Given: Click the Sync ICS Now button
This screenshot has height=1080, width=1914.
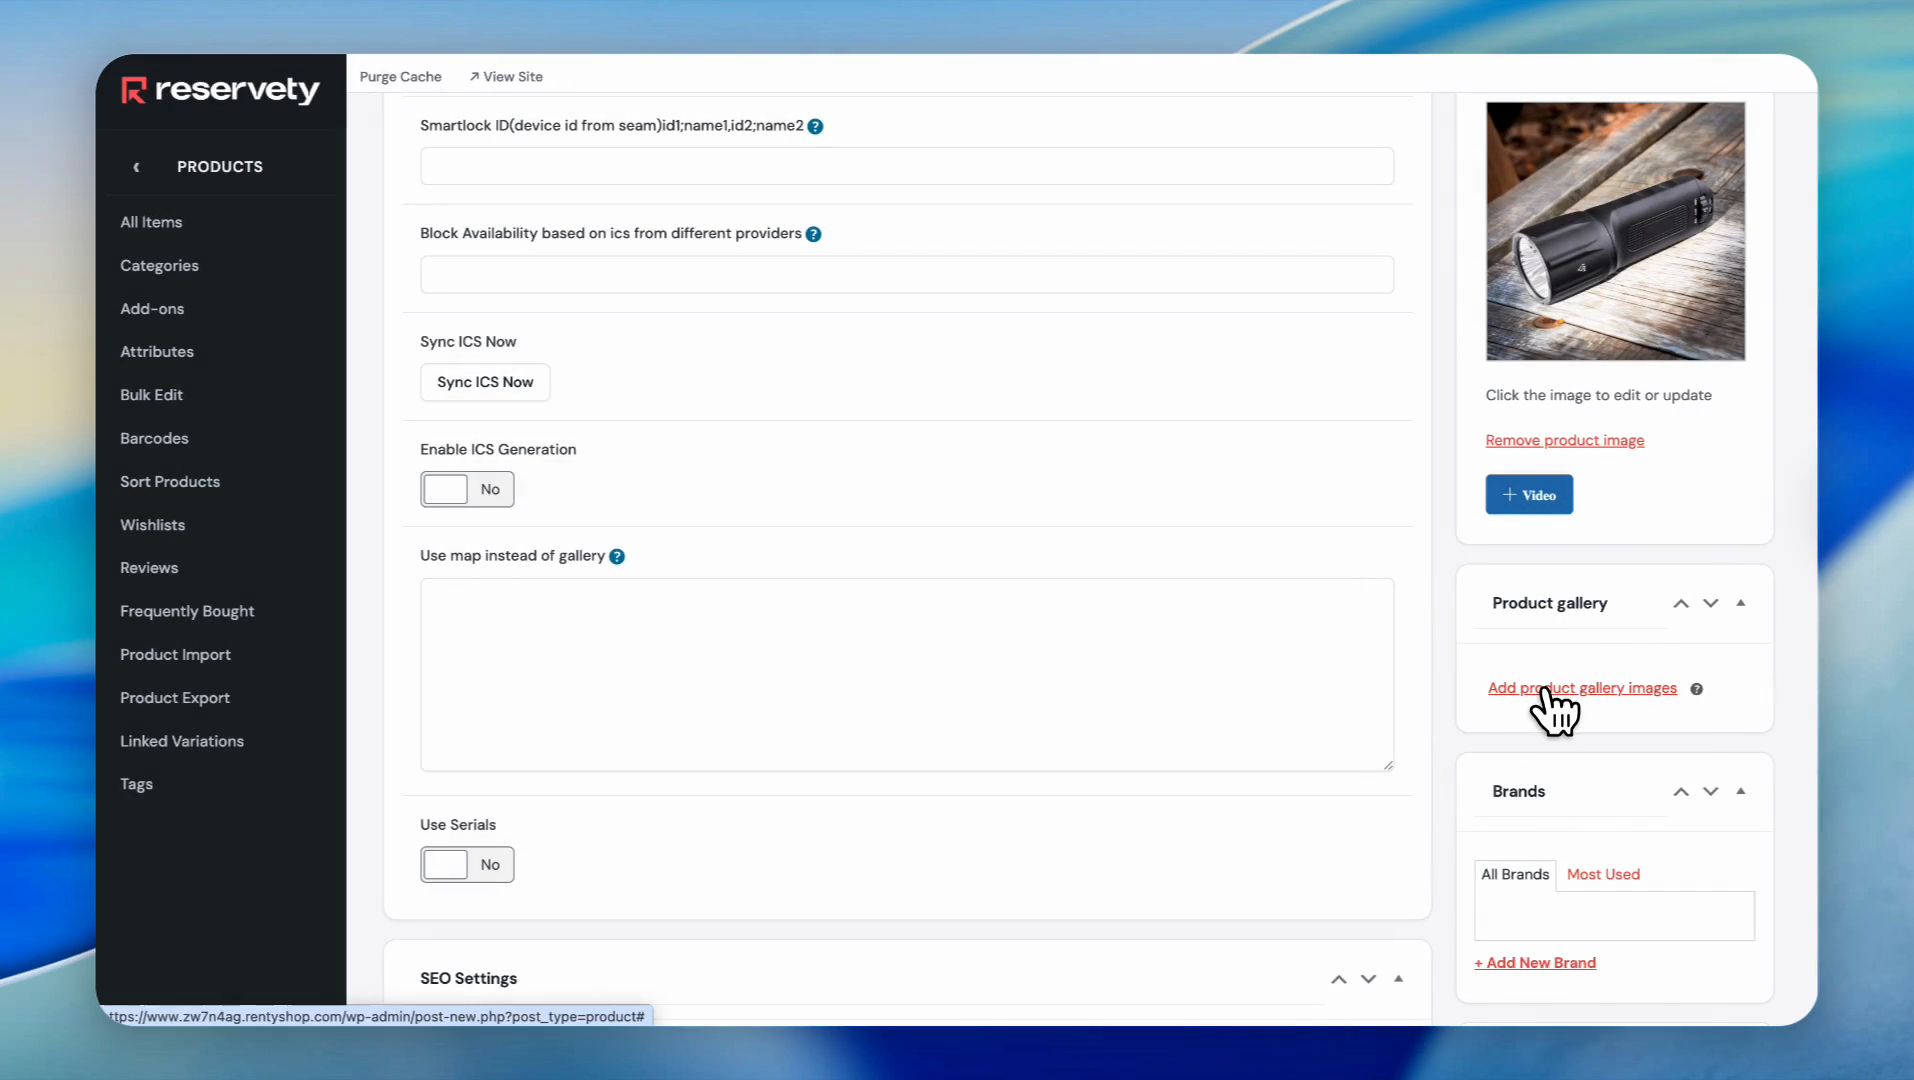Looking at the screenshot, I should click(x=485, y=382).
